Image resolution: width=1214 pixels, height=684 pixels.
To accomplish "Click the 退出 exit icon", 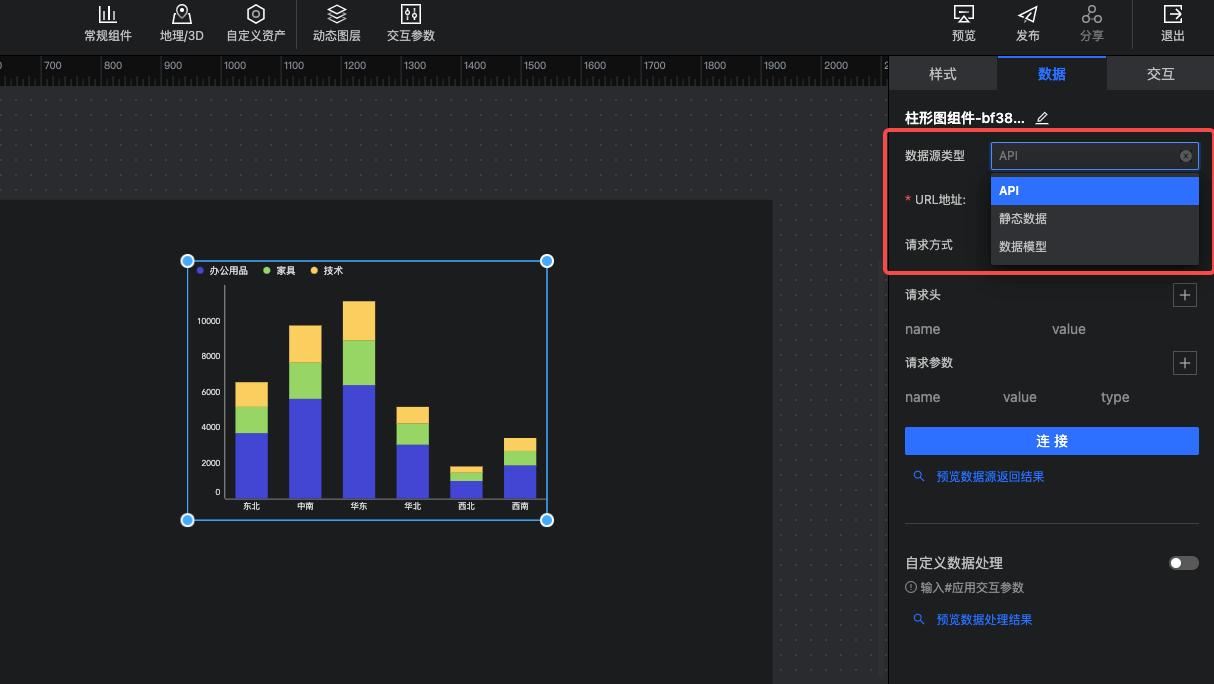I will (x=1173, y=14).
